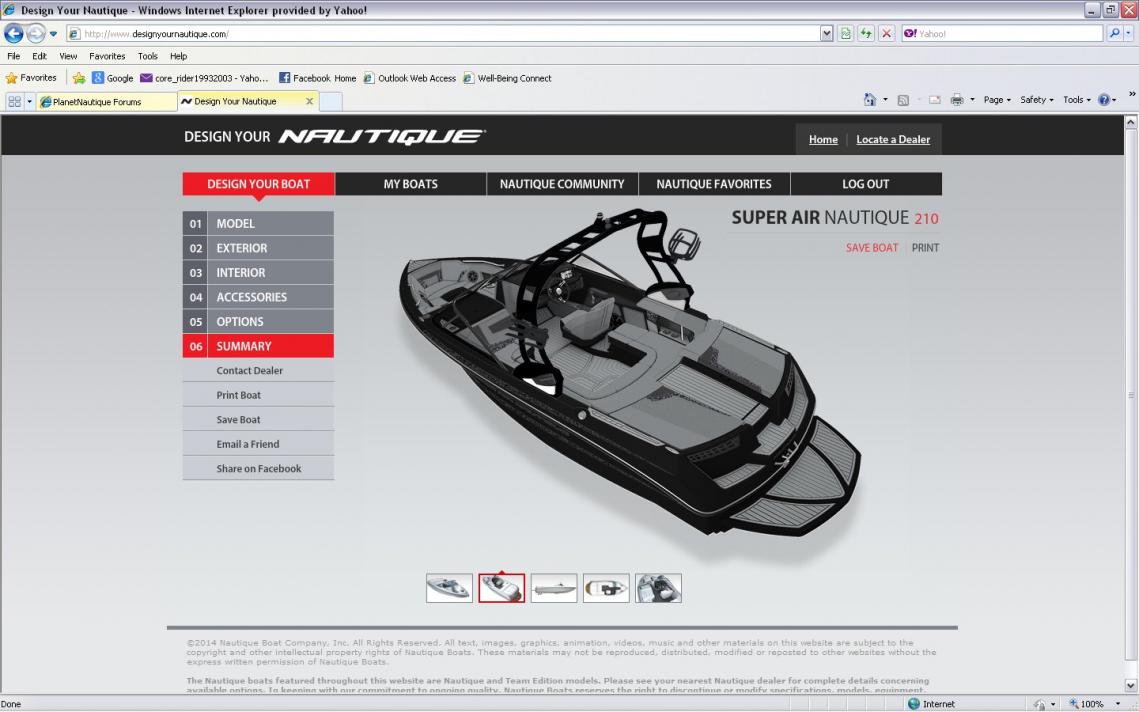Open the Help menu

[x=179, y=56]
